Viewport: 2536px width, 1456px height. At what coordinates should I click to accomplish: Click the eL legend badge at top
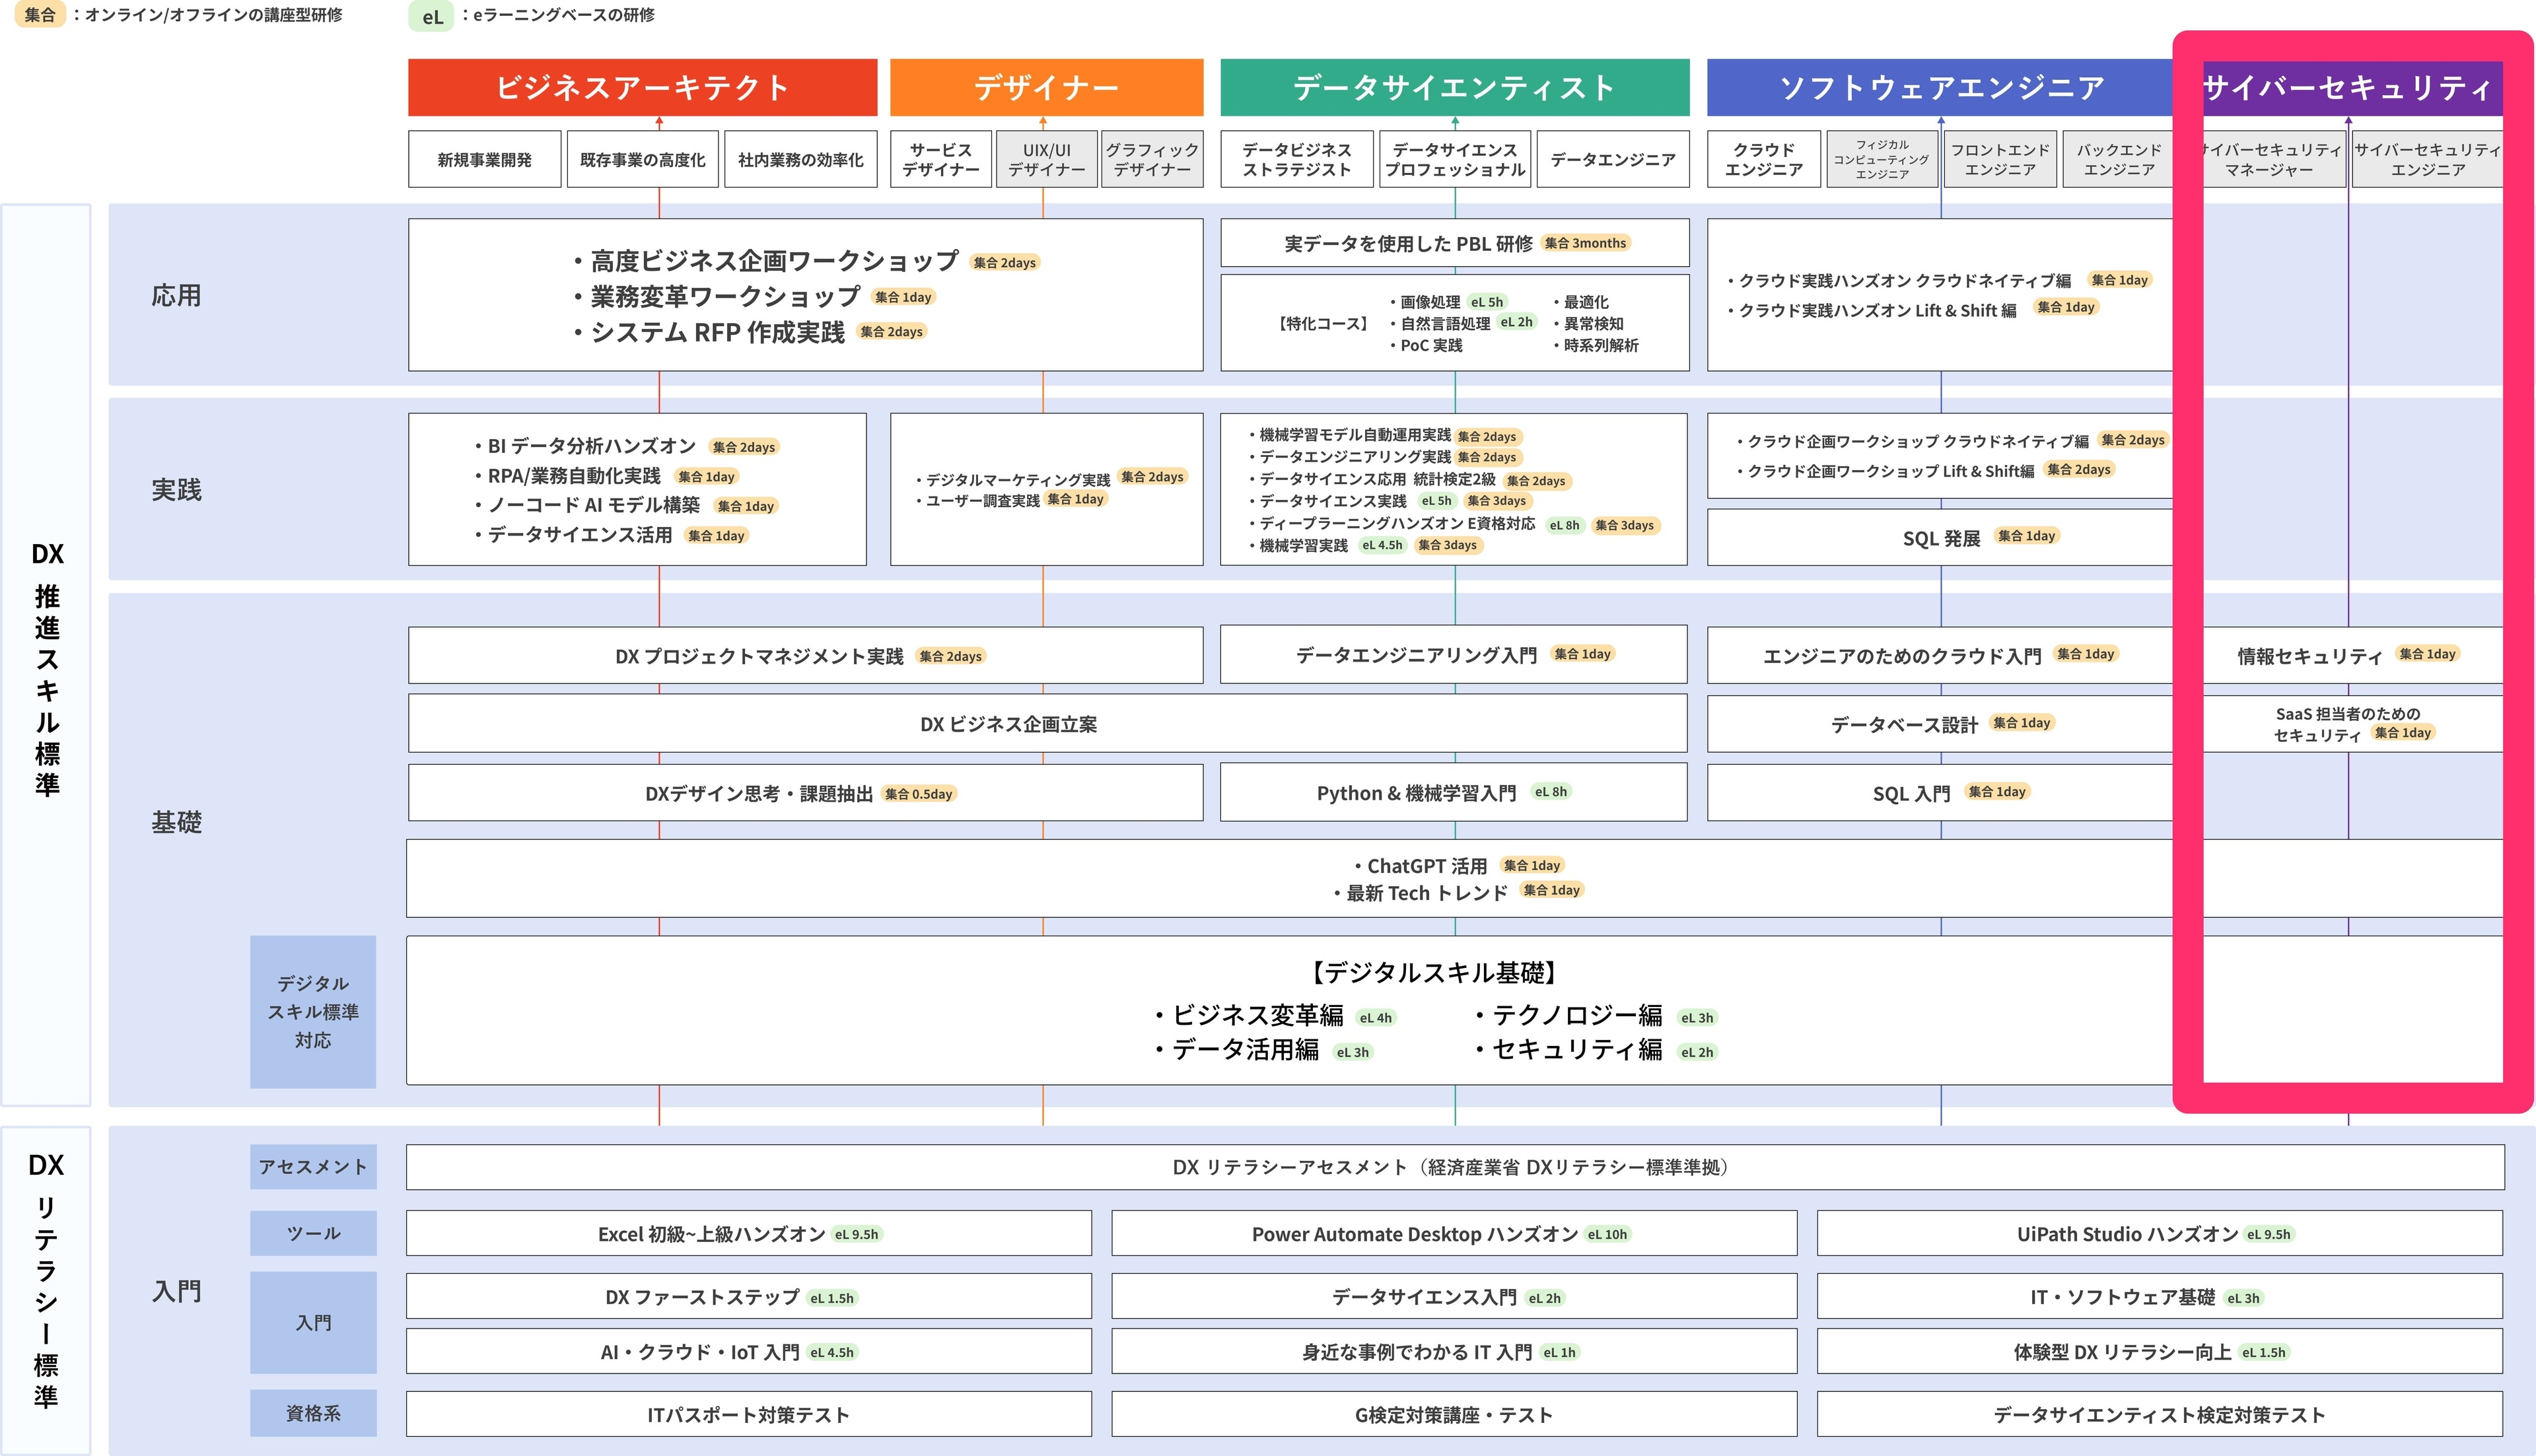(432, 17)
